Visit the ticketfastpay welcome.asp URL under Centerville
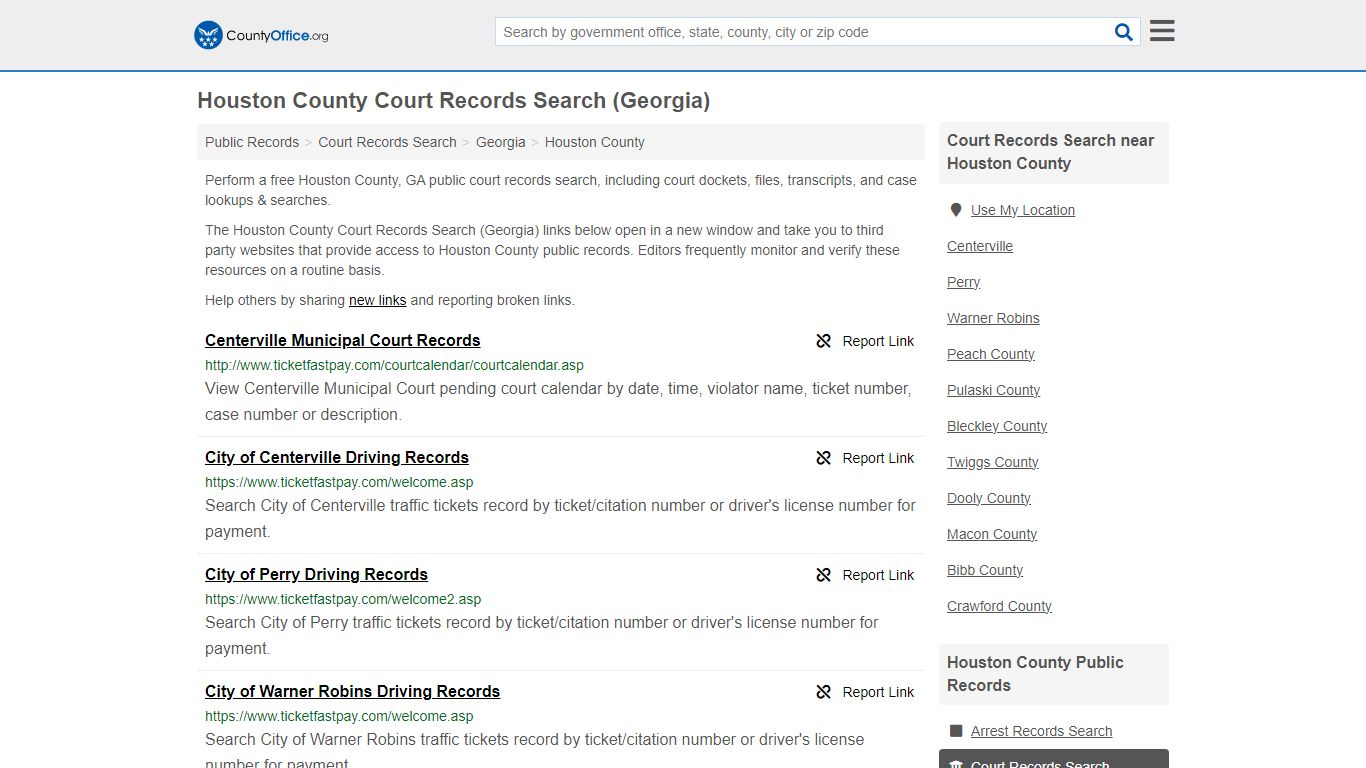Image resolution: width=1366 pixels, height=768 pixels. pos(339,482)
